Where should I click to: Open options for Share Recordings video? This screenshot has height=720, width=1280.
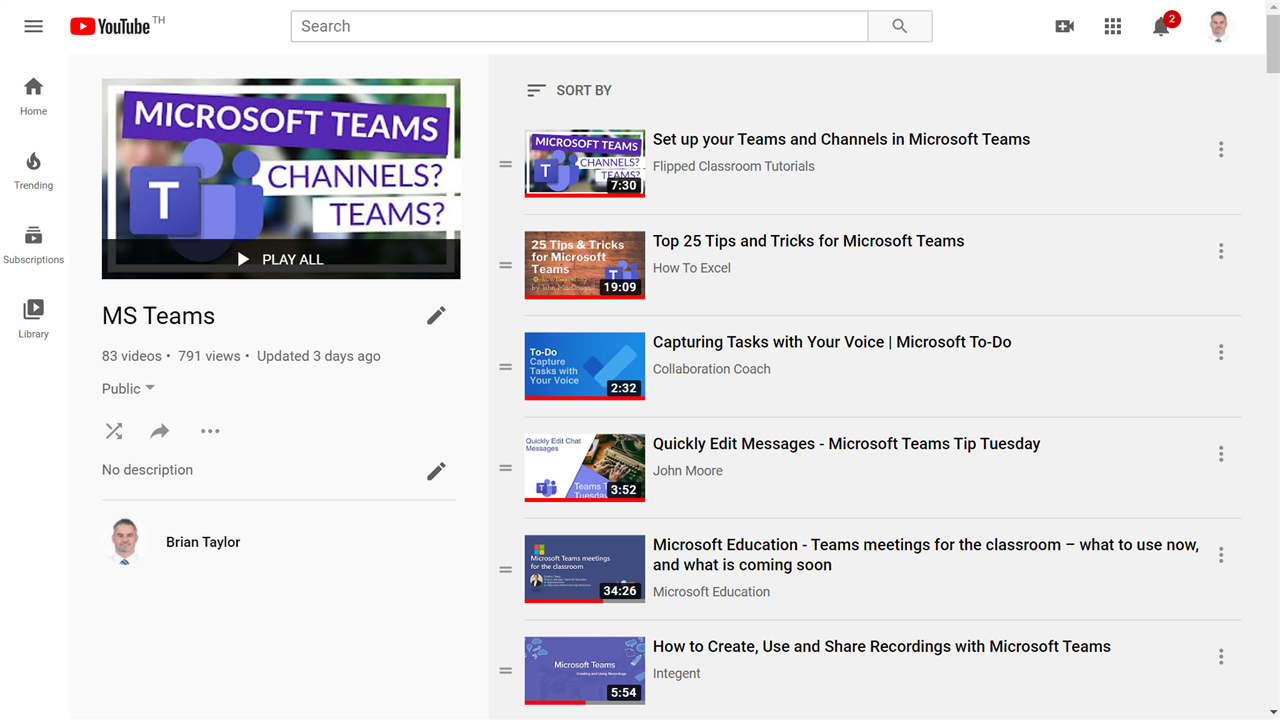[x=1221, y=657]
